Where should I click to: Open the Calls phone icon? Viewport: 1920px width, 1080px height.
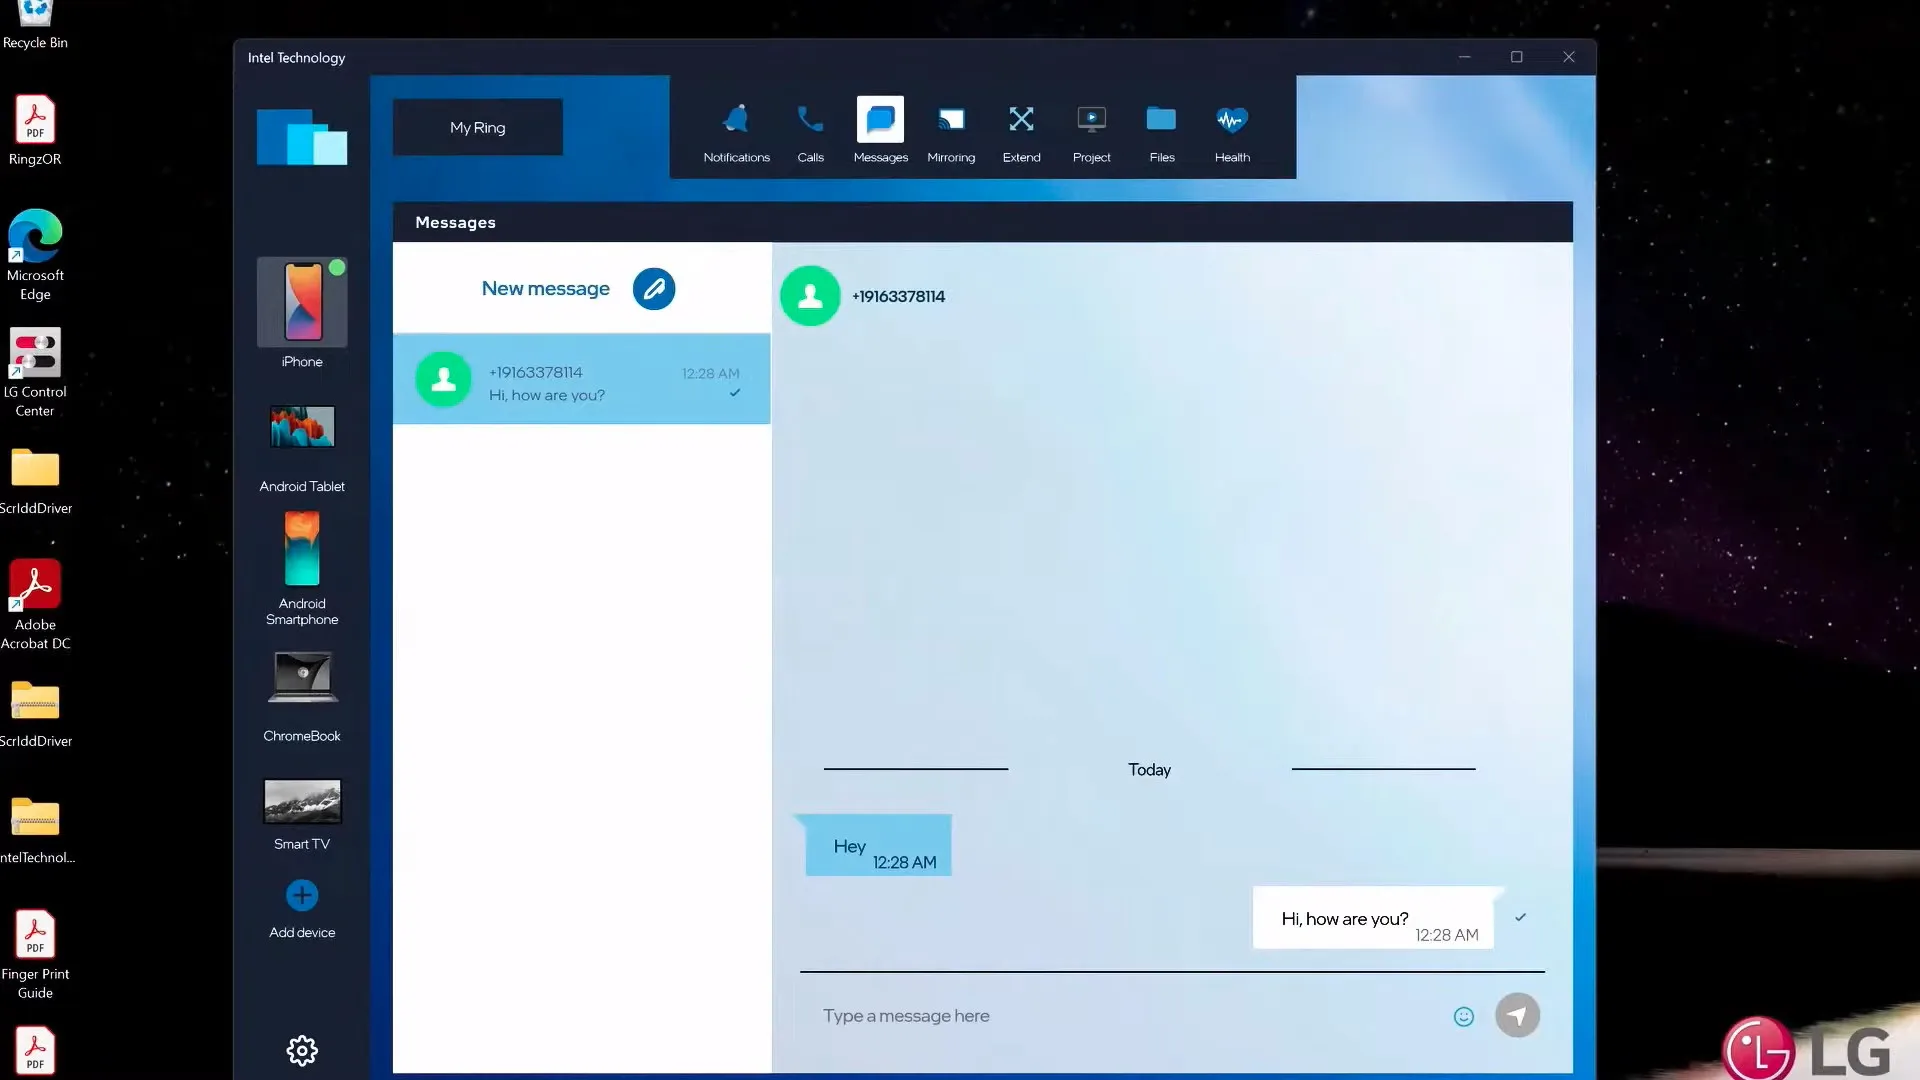point(810,120)
